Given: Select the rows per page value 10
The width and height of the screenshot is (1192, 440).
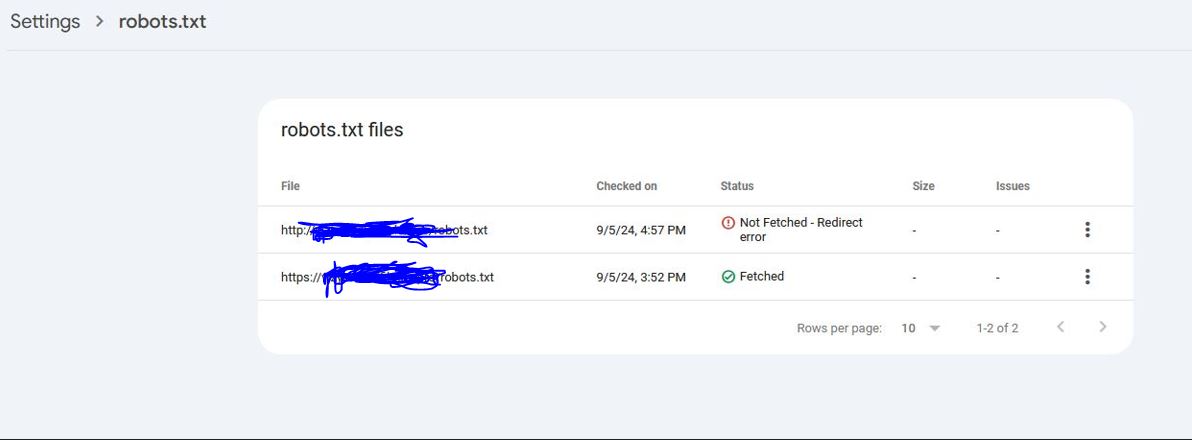Looking at the screenshot, I should 908,328.
